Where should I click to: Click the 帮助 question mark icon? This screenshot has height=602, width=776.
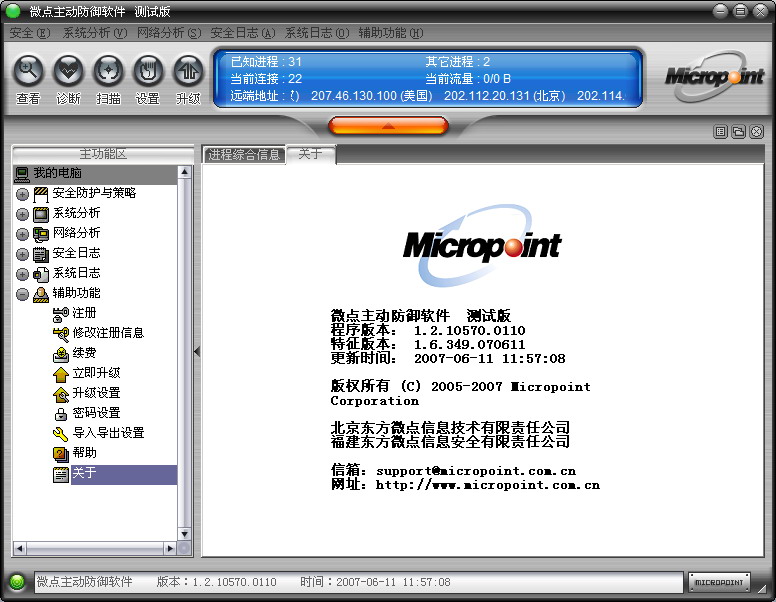(60, 453)
